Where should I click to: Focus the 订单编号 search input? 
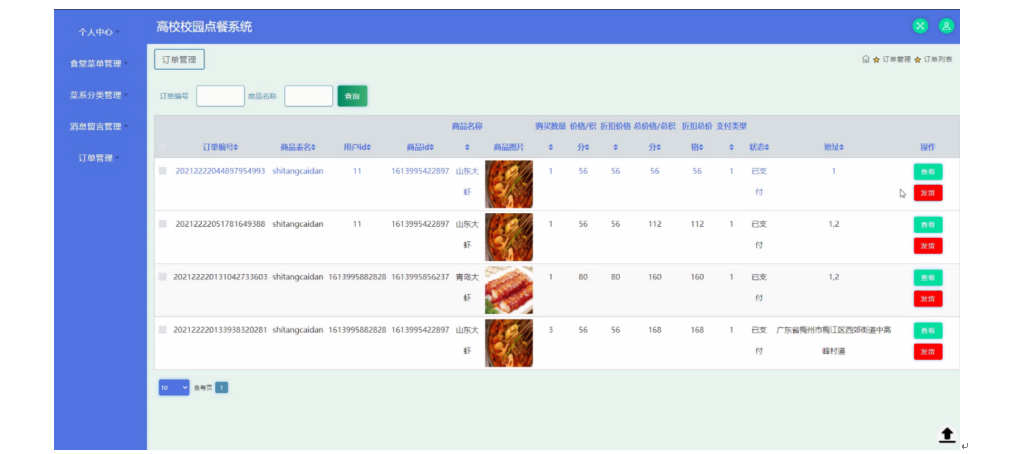[221, 96]
